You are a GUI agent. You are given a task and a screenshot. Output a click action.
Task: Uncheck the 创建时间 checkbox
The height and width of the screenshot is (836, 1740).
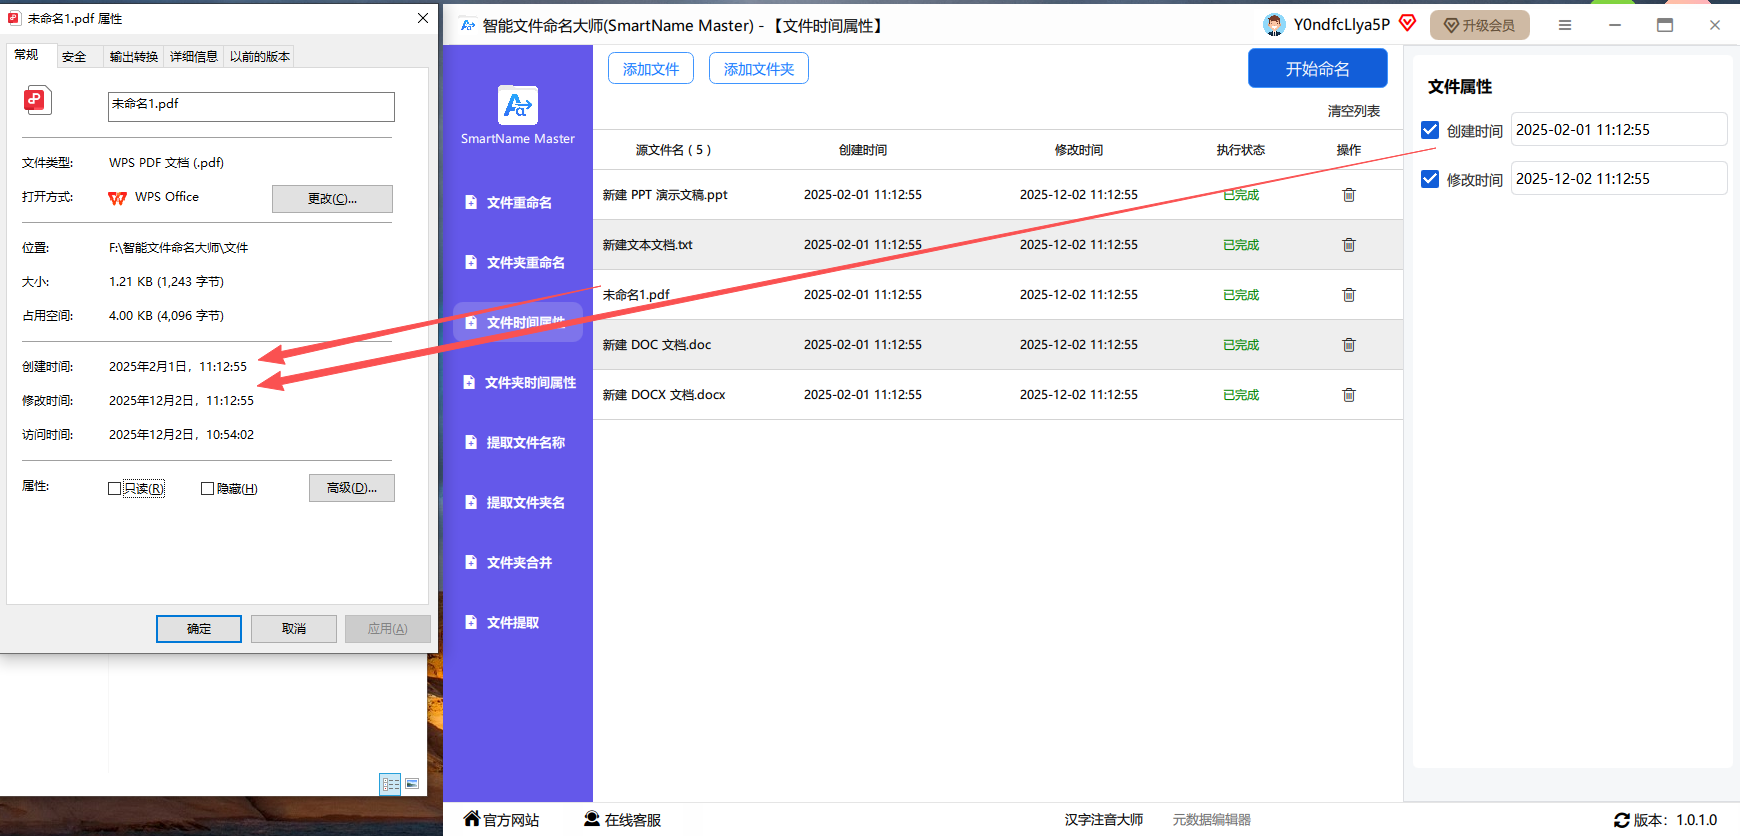coord(1430,130)
